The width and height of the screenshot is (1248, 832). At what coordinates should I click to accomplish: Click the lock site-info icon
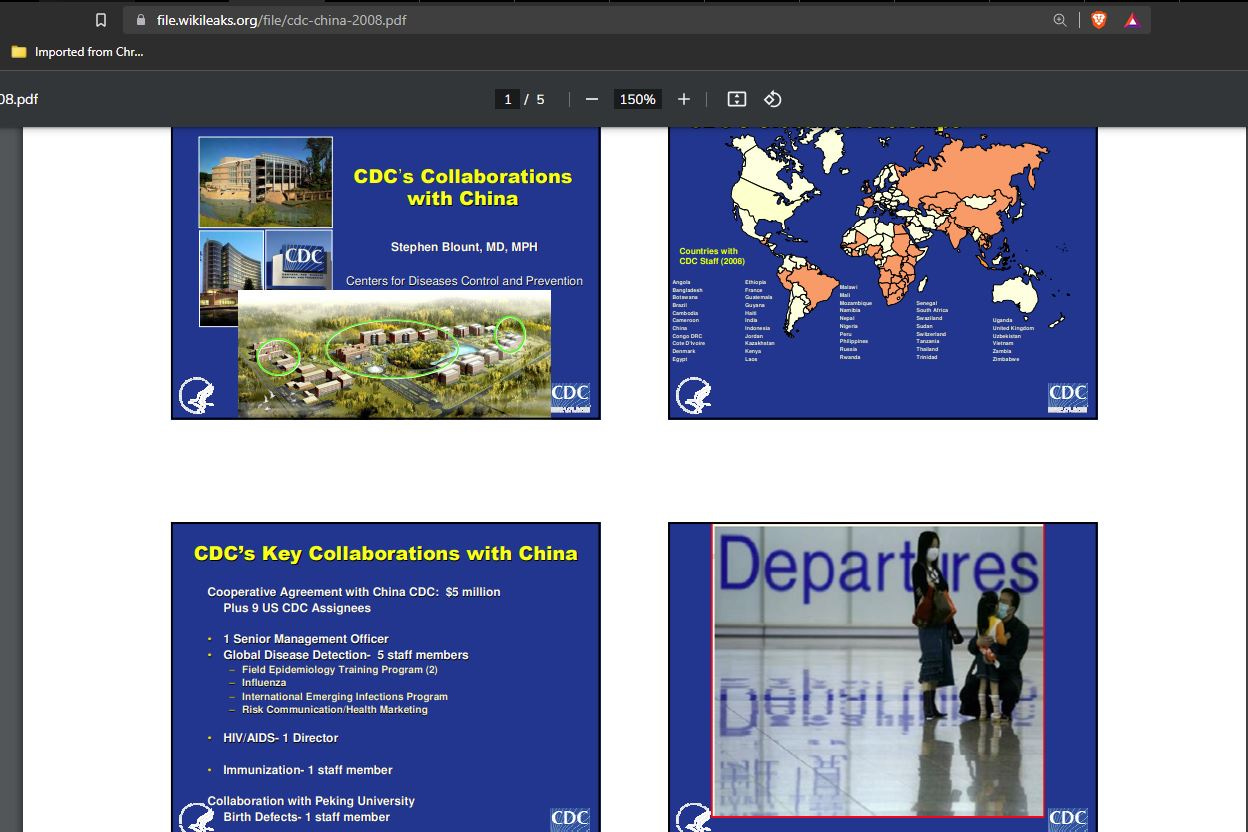(x=139, y=20)
